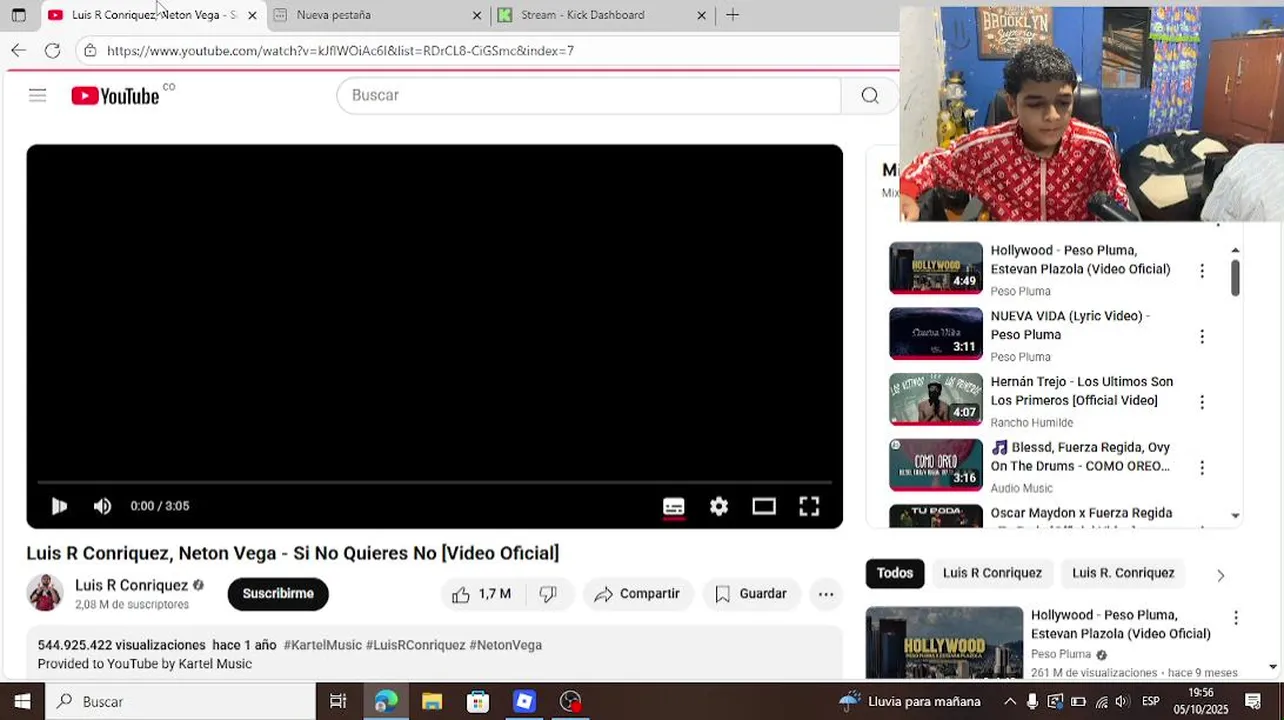Viewport: 1284px width, 720px height.
Task: Click the browser address bar URL
Action: point(340,50)
